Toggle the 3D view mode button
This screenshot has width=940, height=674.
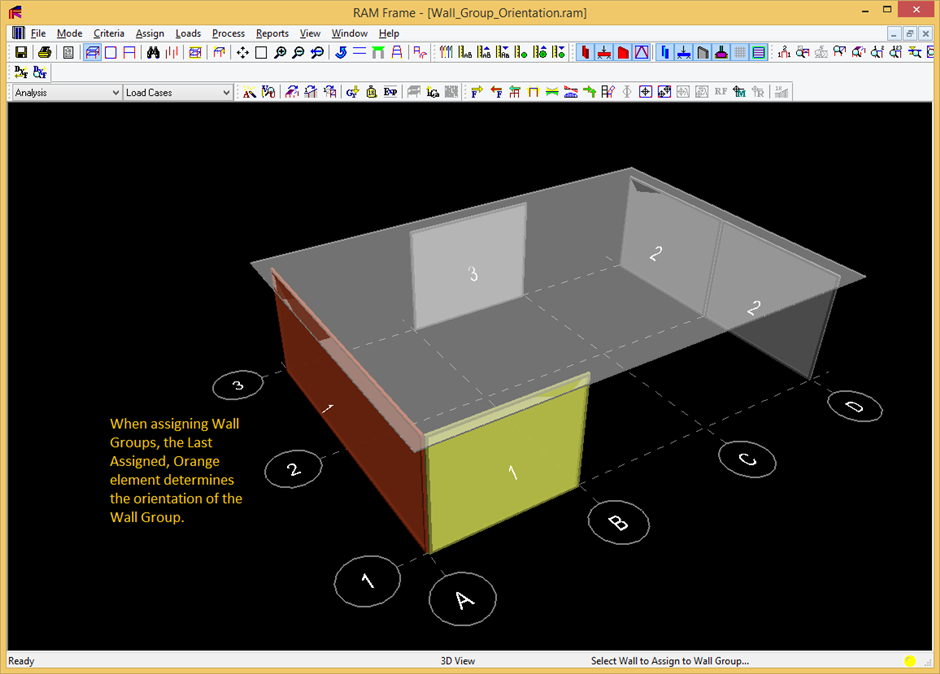click(92, 53)
